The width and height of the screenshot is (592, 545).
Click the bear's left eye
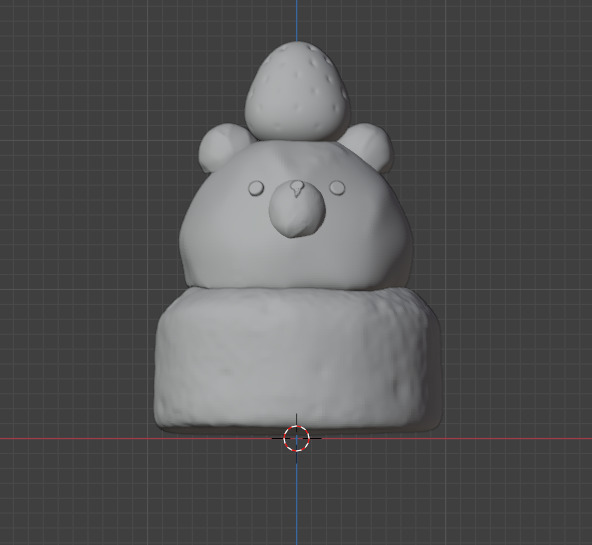click(256, 188)
